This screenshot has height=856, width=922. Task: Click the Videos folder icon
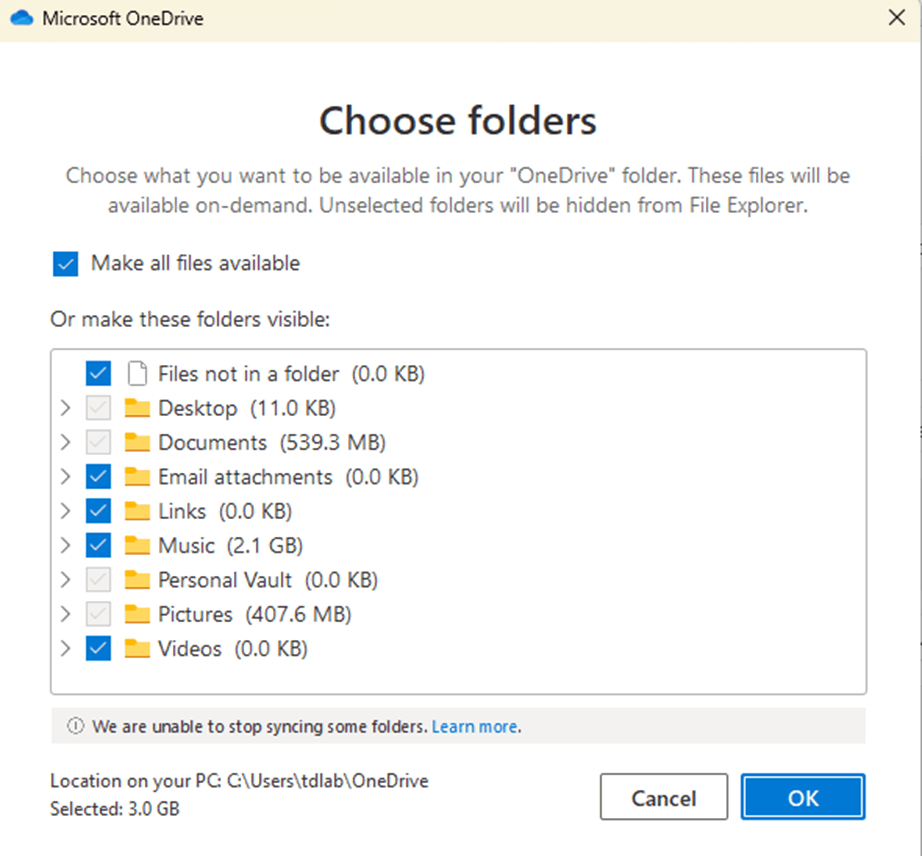click(137, 648)
